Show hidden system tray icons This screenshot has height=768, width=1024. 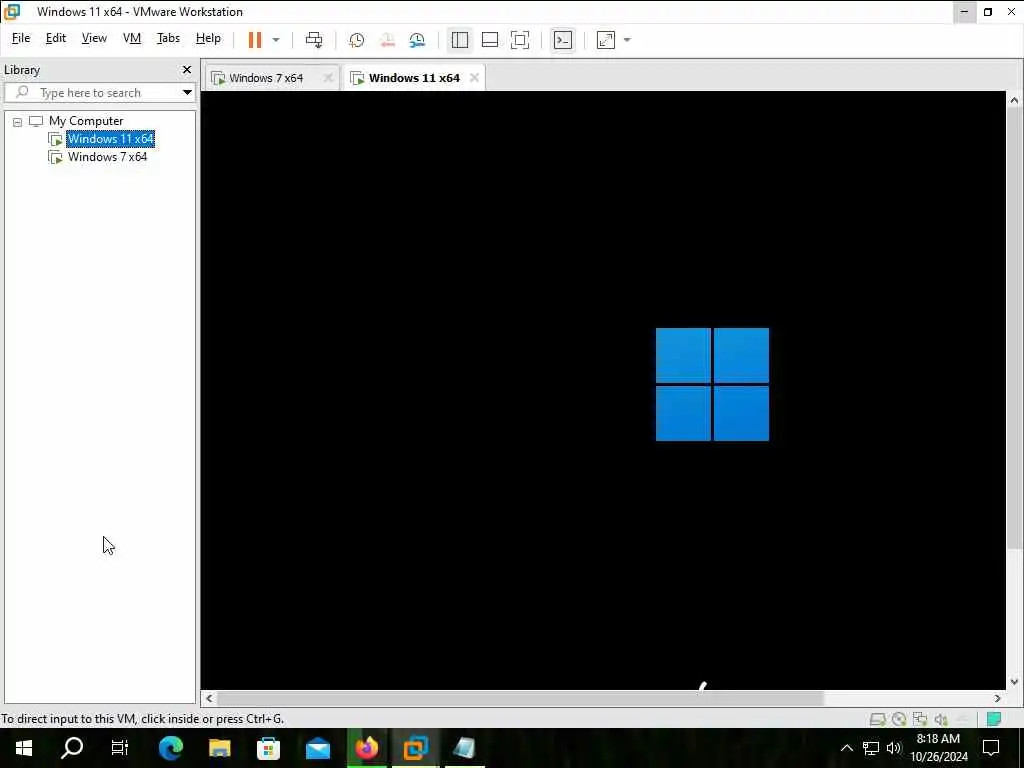[846, 748]
